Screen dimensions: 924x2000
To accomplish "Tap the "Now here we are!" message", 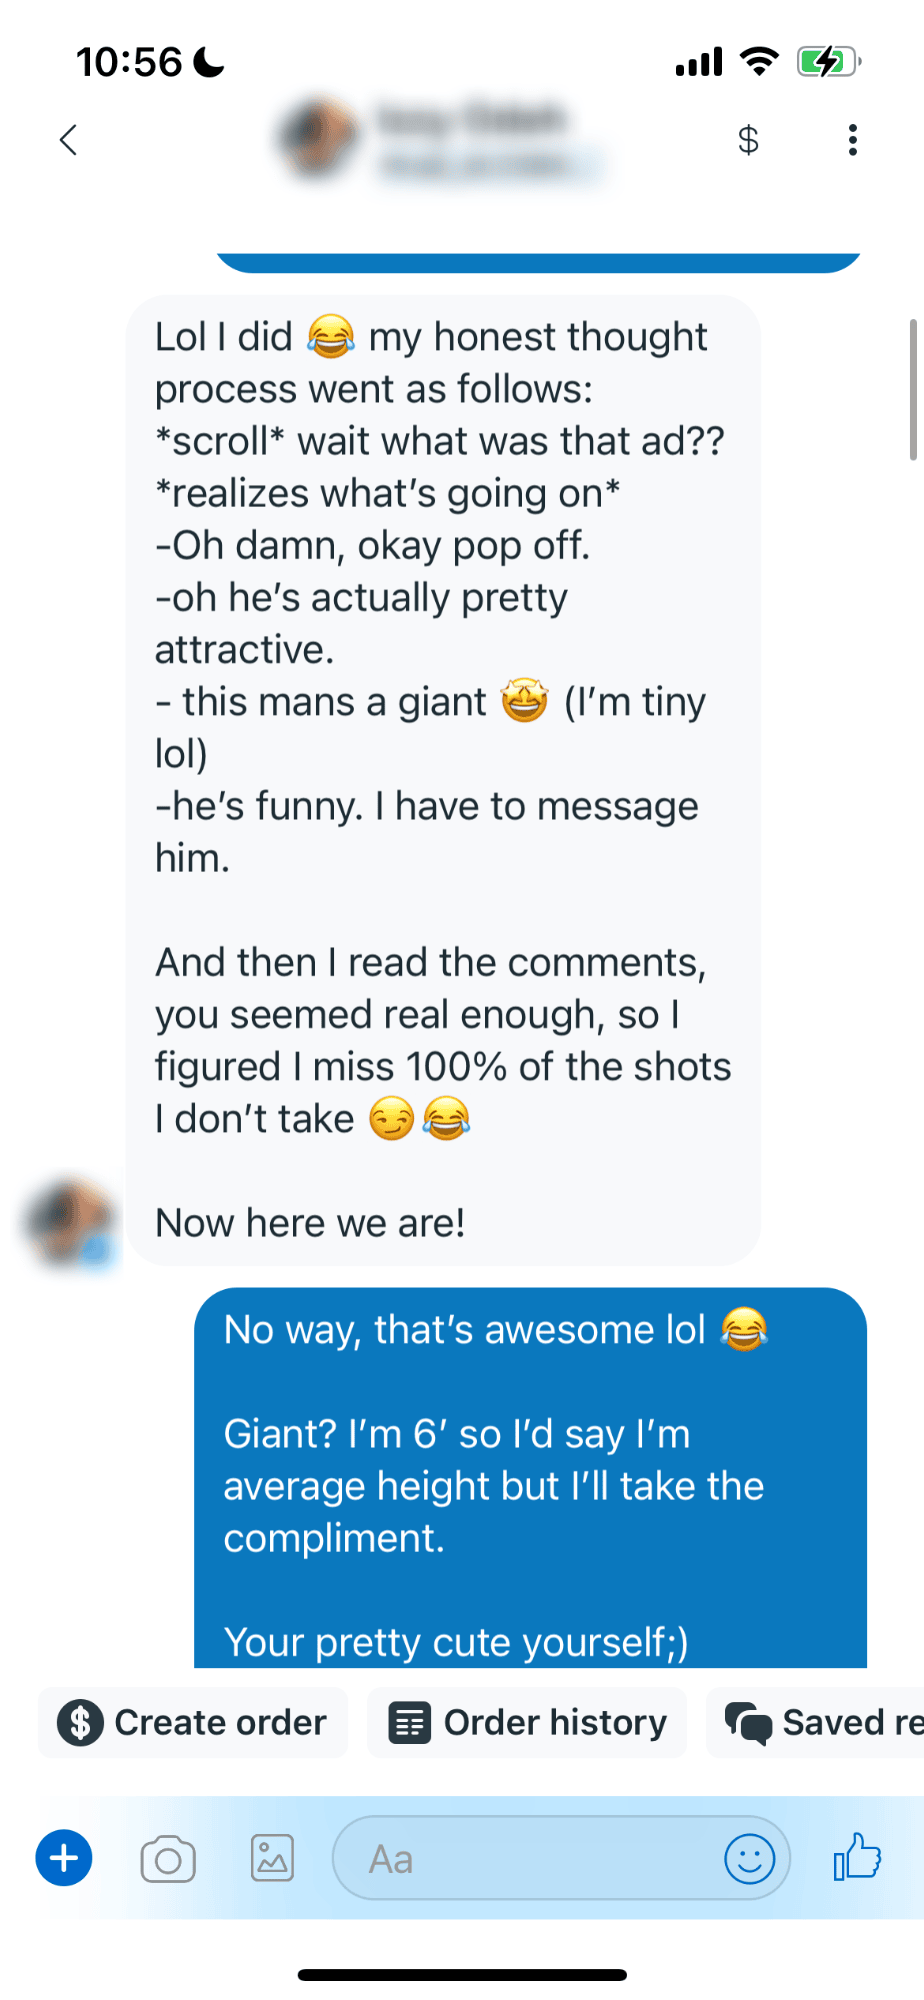I will tap(310, 1222).
